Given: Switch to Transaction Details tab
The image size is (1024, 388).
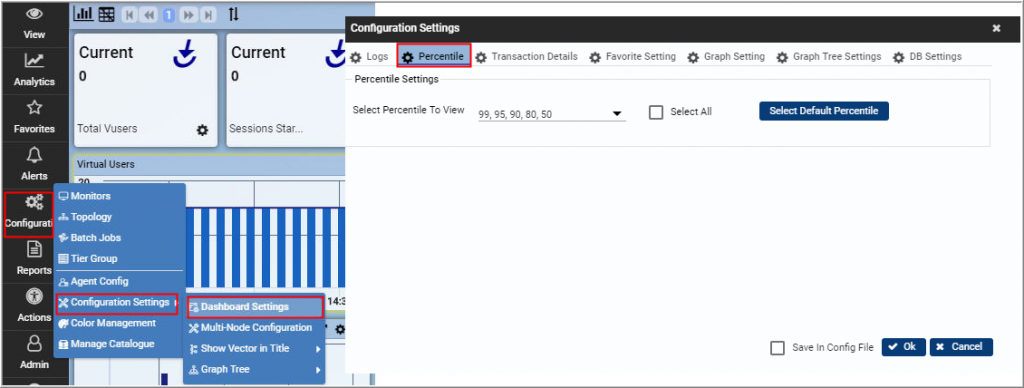Looking at the screenshot, I should [526, 57].
